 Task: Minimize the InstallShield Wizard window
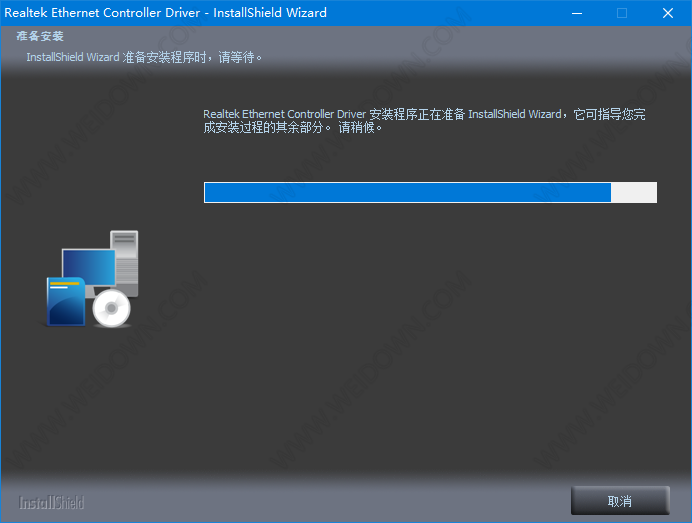tap(577, 13)
